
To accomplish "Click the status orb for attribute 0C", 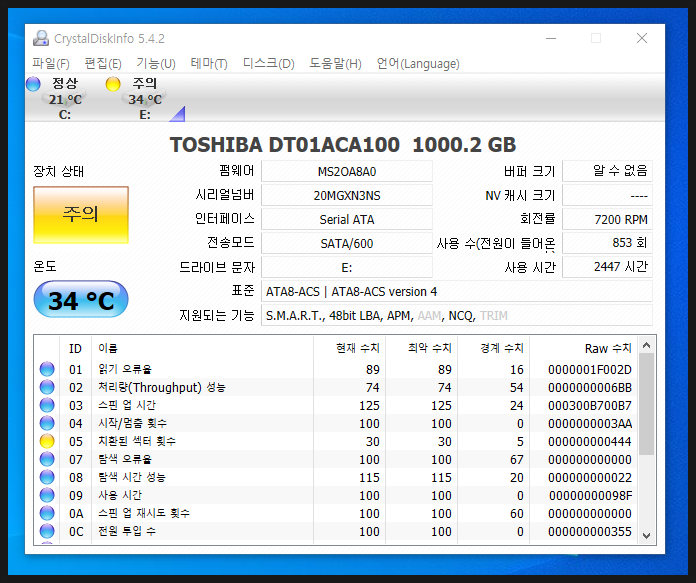I will pos(47,531).
